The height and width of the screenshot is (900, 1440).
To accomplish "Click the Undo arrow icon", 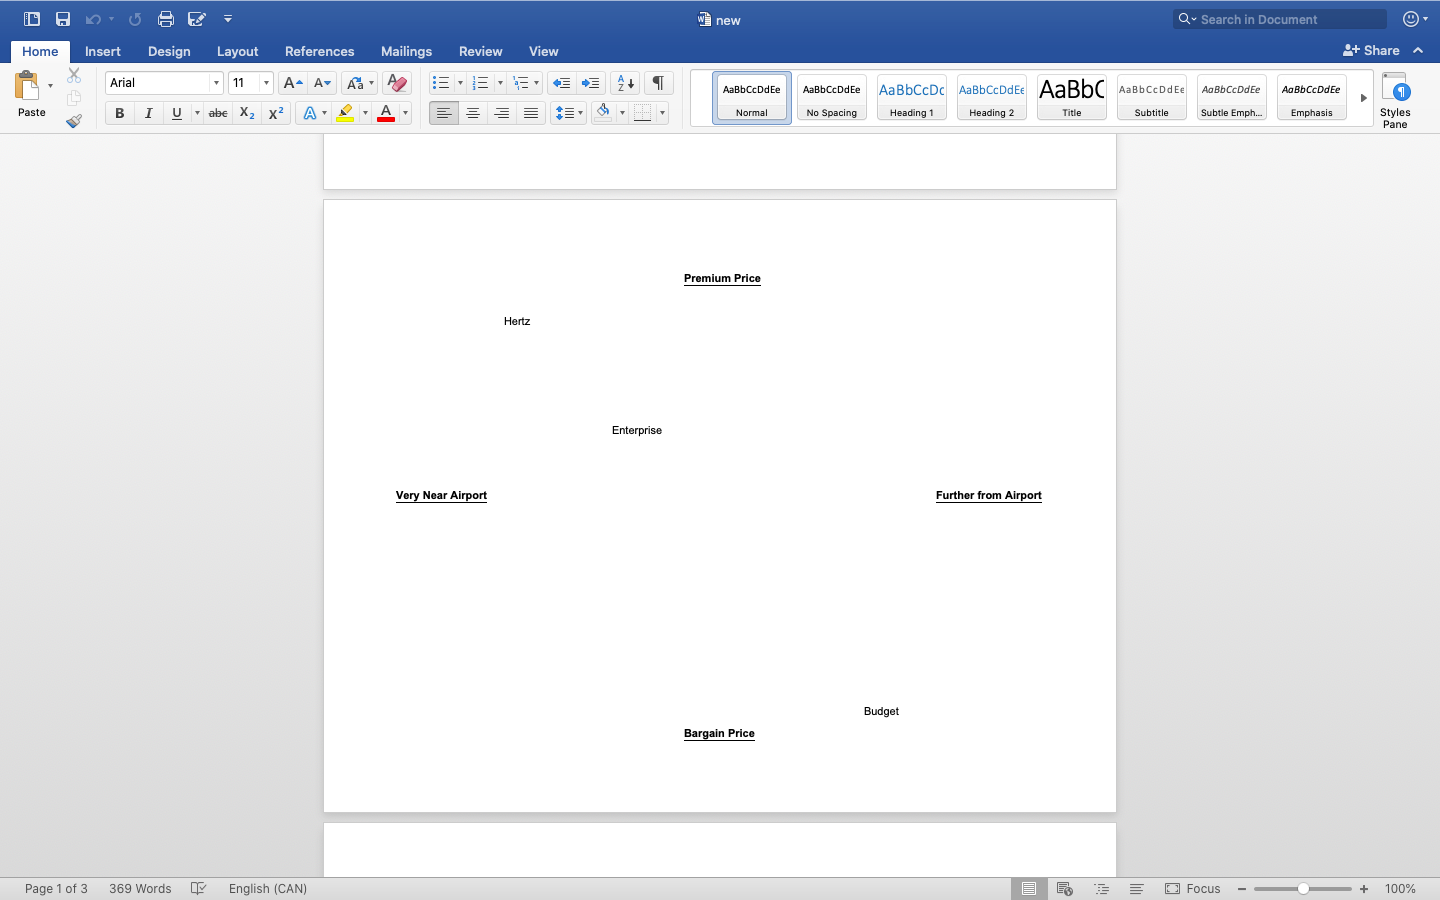I will 93,19.
